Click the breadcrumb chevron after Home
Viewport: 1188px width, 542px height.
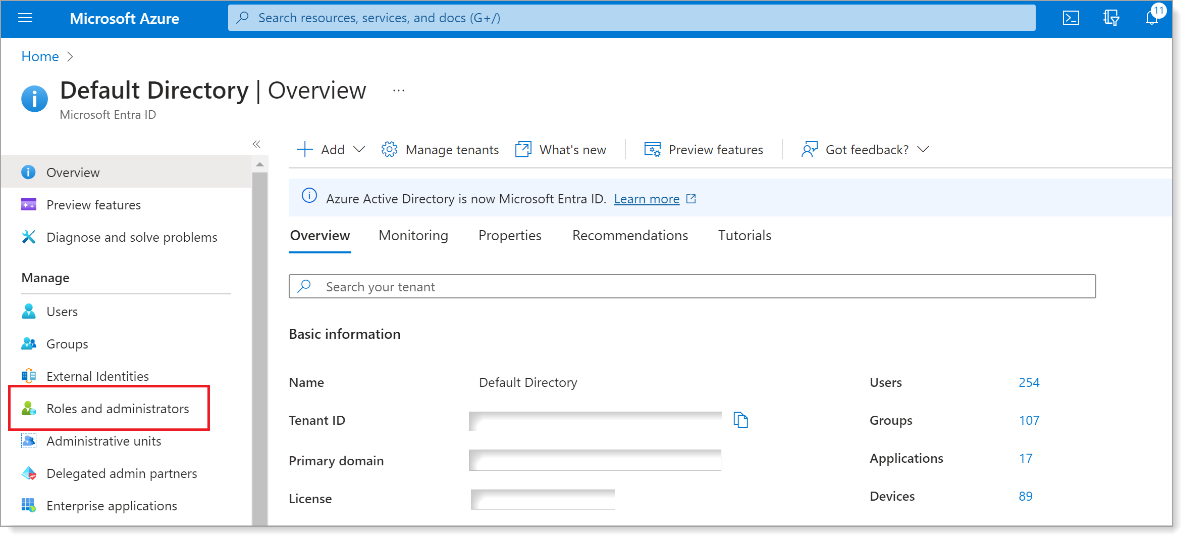pyautogui.click(x=71, y=56)
